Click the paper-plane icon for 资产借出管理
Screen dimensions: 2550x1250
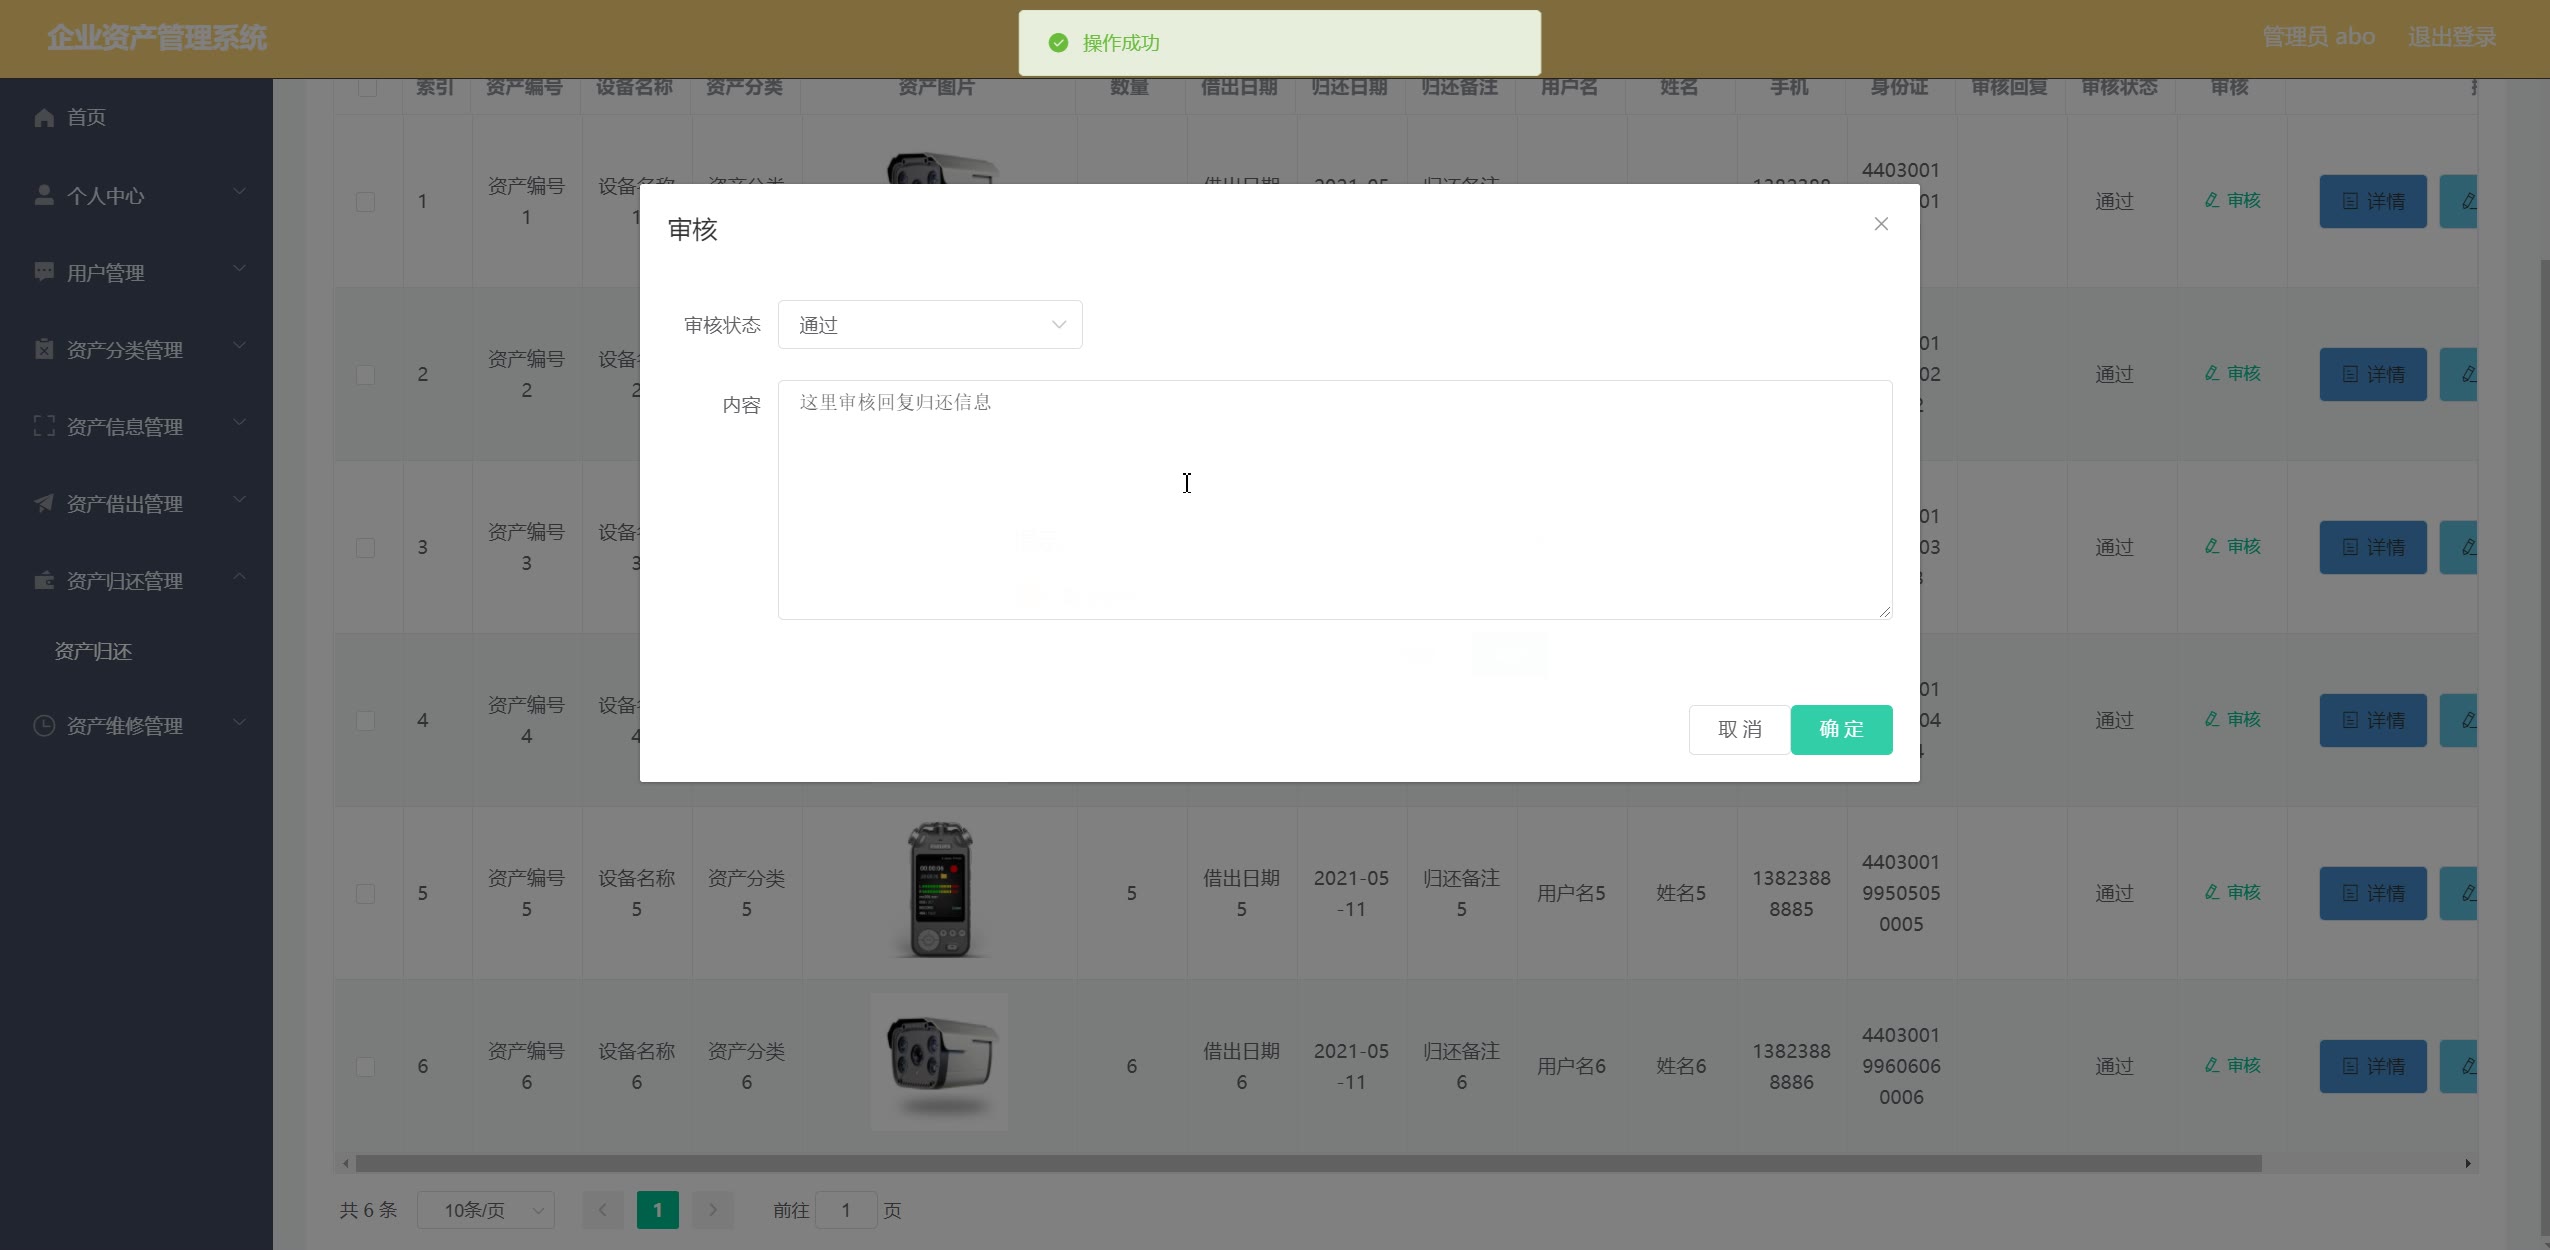point(43,503)
